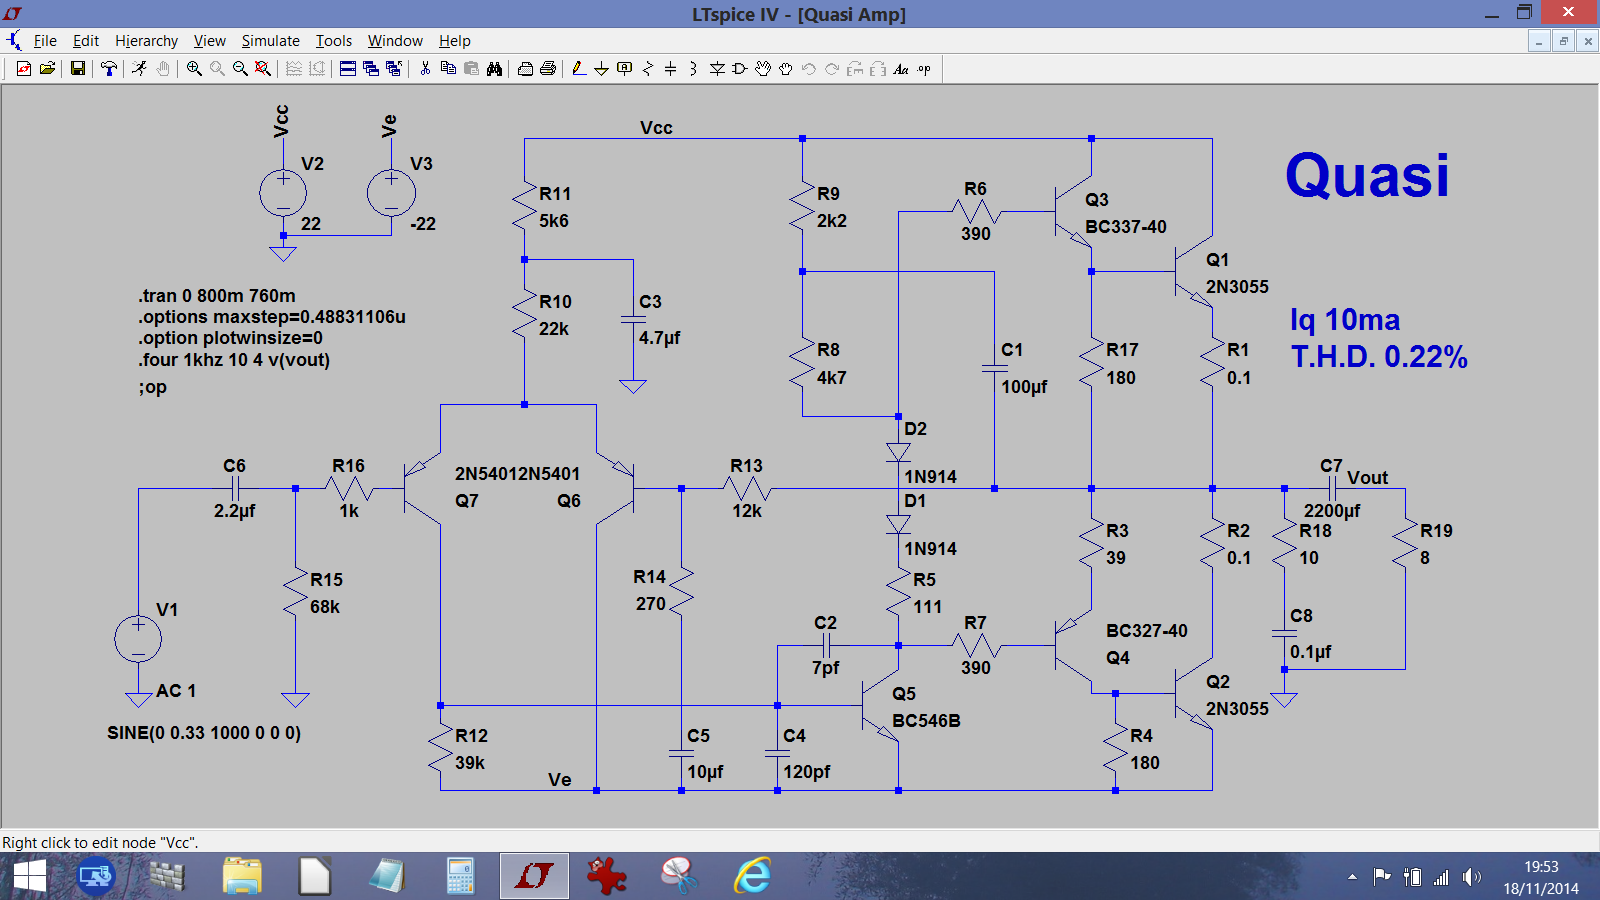Viewport: 1600px width, 900px height.
Task: Click the R19 value '8'
Action: 1425,558
